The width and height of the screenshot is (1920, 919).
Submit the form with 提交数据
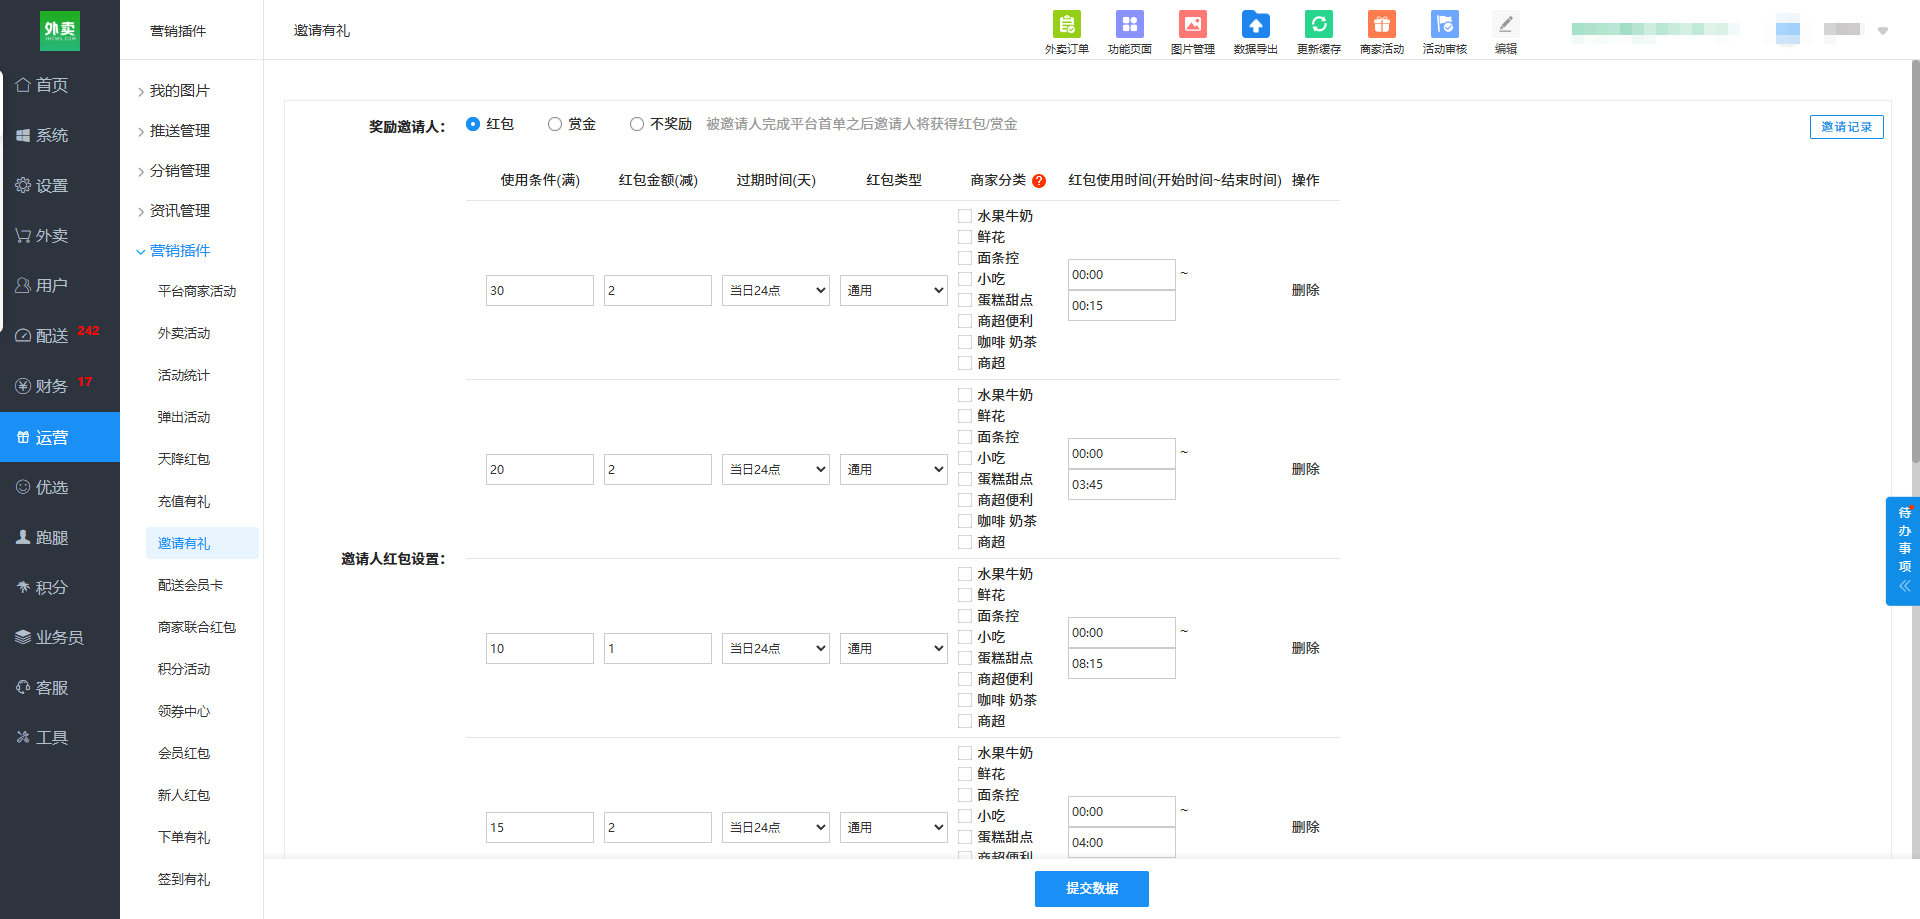pos(1091,888)
